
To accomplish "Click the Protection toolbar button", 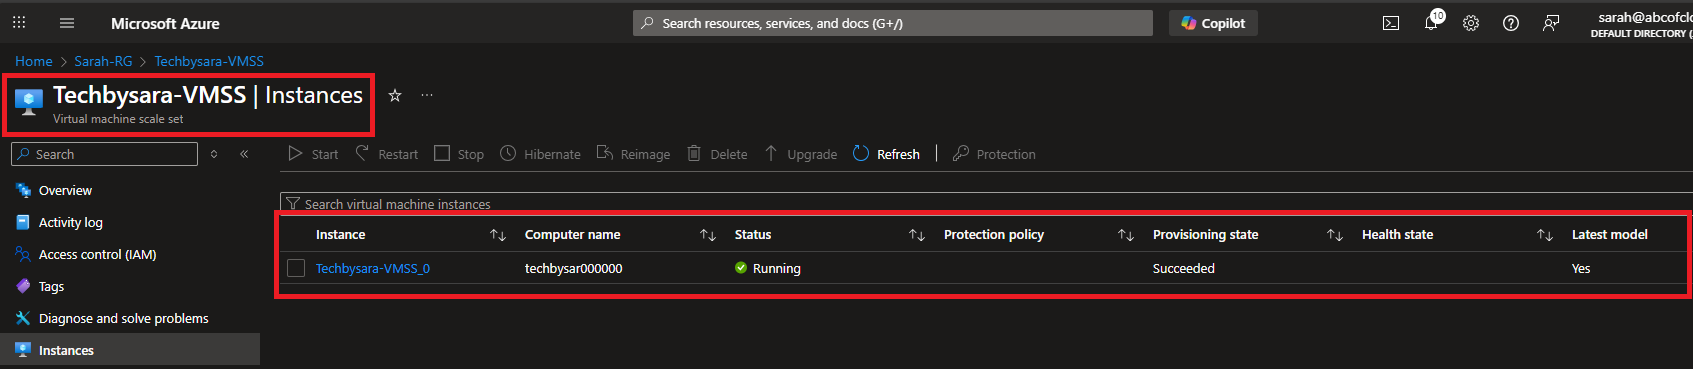I will [x=994, y=154].
